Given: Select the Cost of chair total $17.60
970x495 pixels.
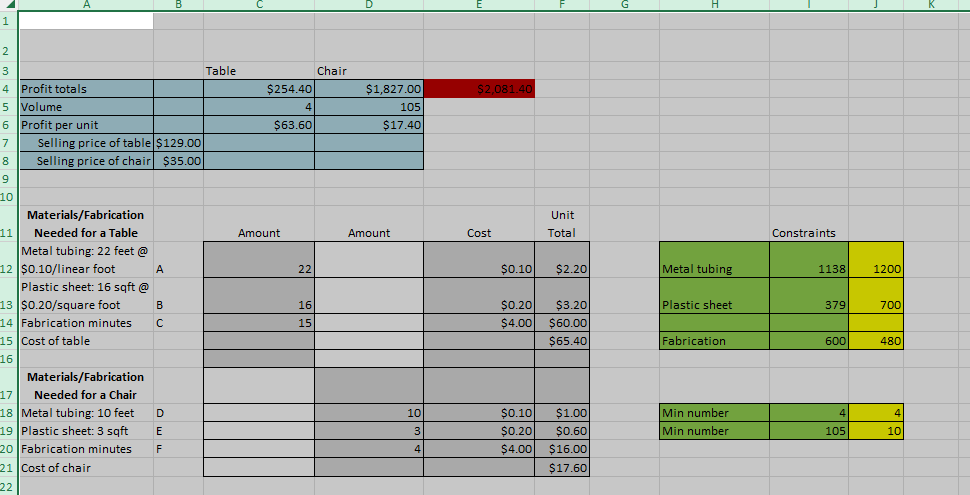Looking at the screenshot, I should pos(562,468).
